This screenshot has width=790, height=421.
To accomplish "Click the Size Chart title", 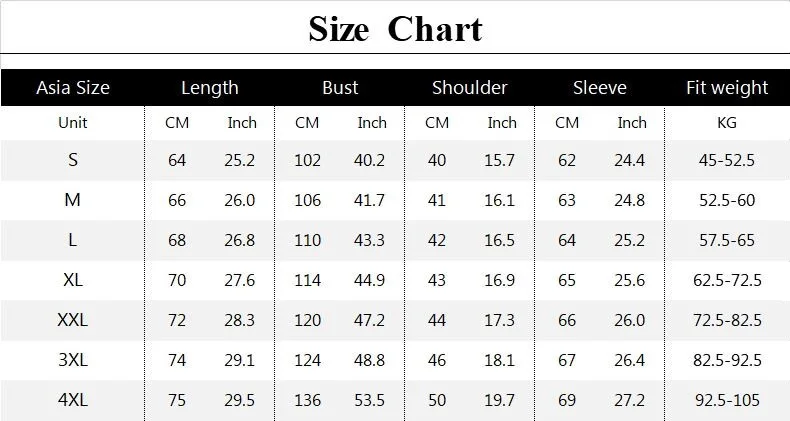I will pos(395,28).
